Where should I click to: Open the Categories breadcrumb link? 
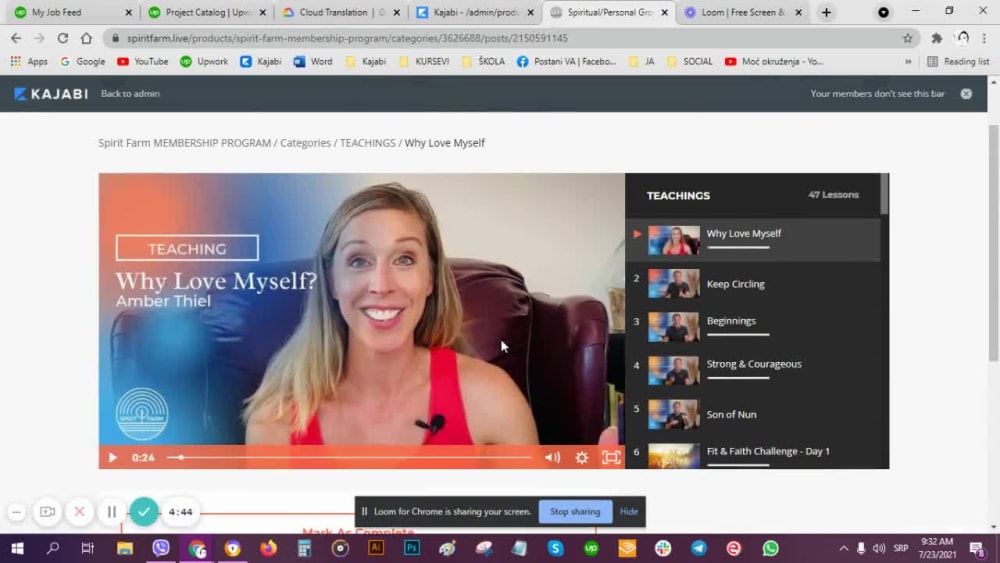click(305, 143)
